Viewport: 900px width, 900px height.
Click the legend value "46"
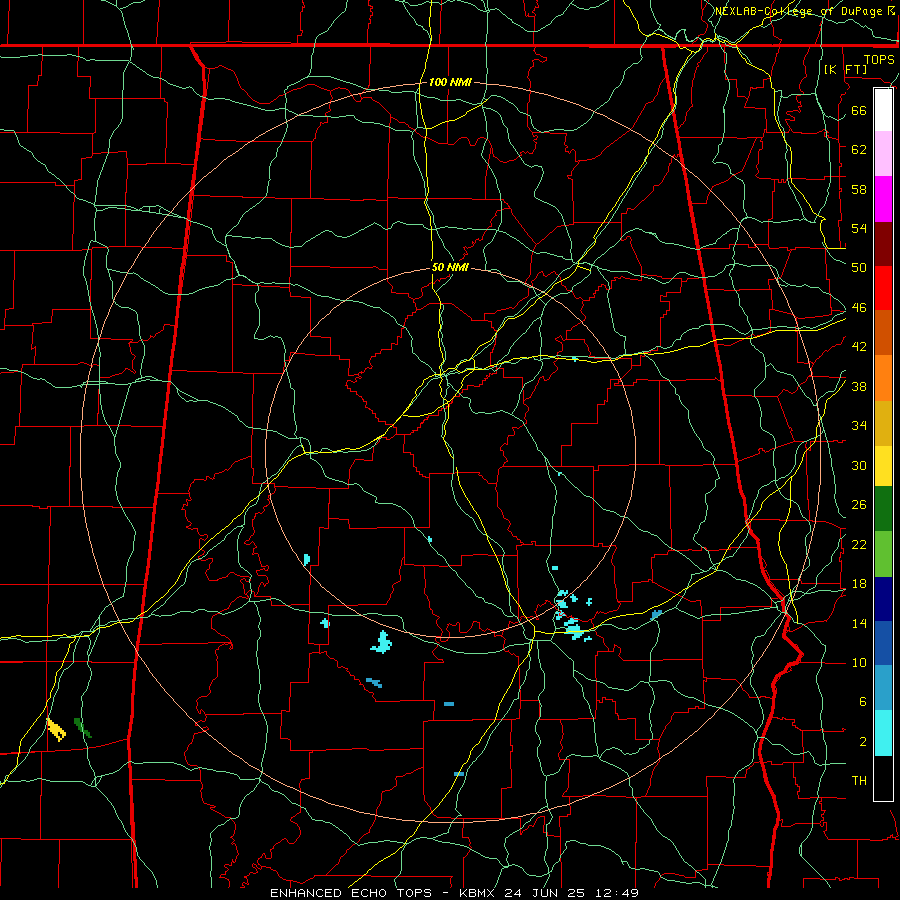point(859,308)
